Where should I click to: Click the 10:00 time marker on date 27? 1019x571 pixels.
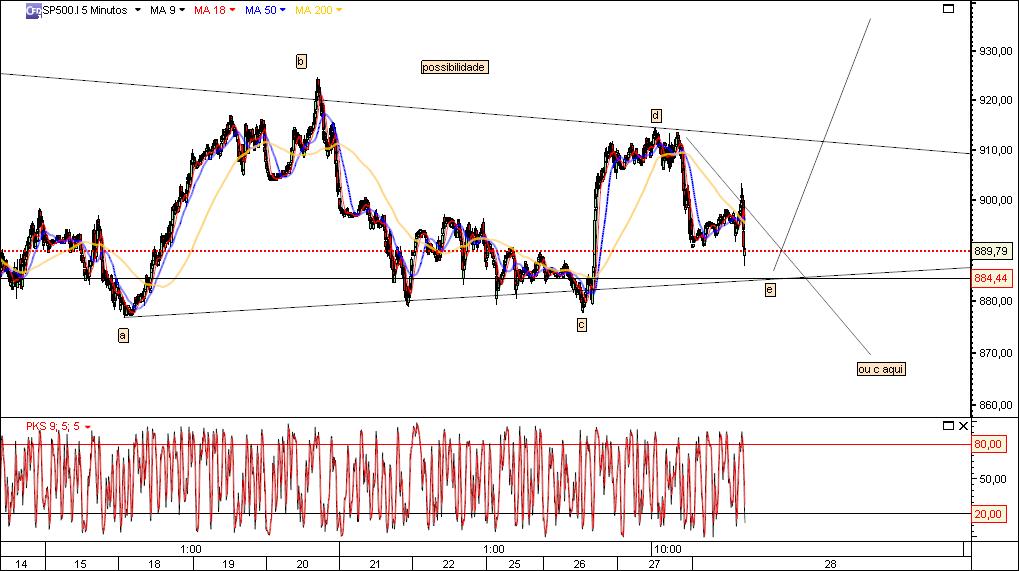pyautogui.click(x=667, y=549)
